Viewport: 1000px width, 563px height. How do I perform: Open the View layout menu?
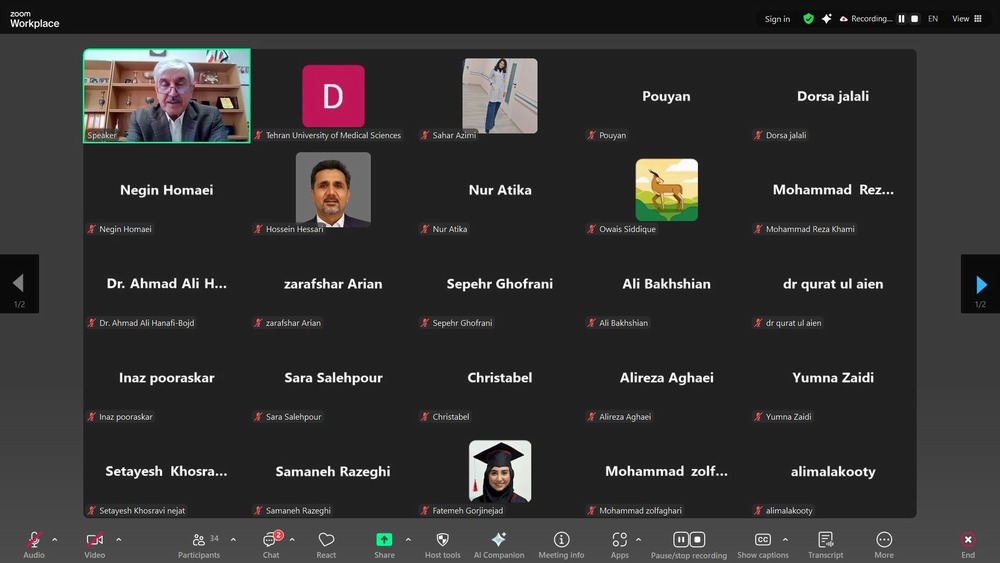pyautogui.click(x=967, y=19)
